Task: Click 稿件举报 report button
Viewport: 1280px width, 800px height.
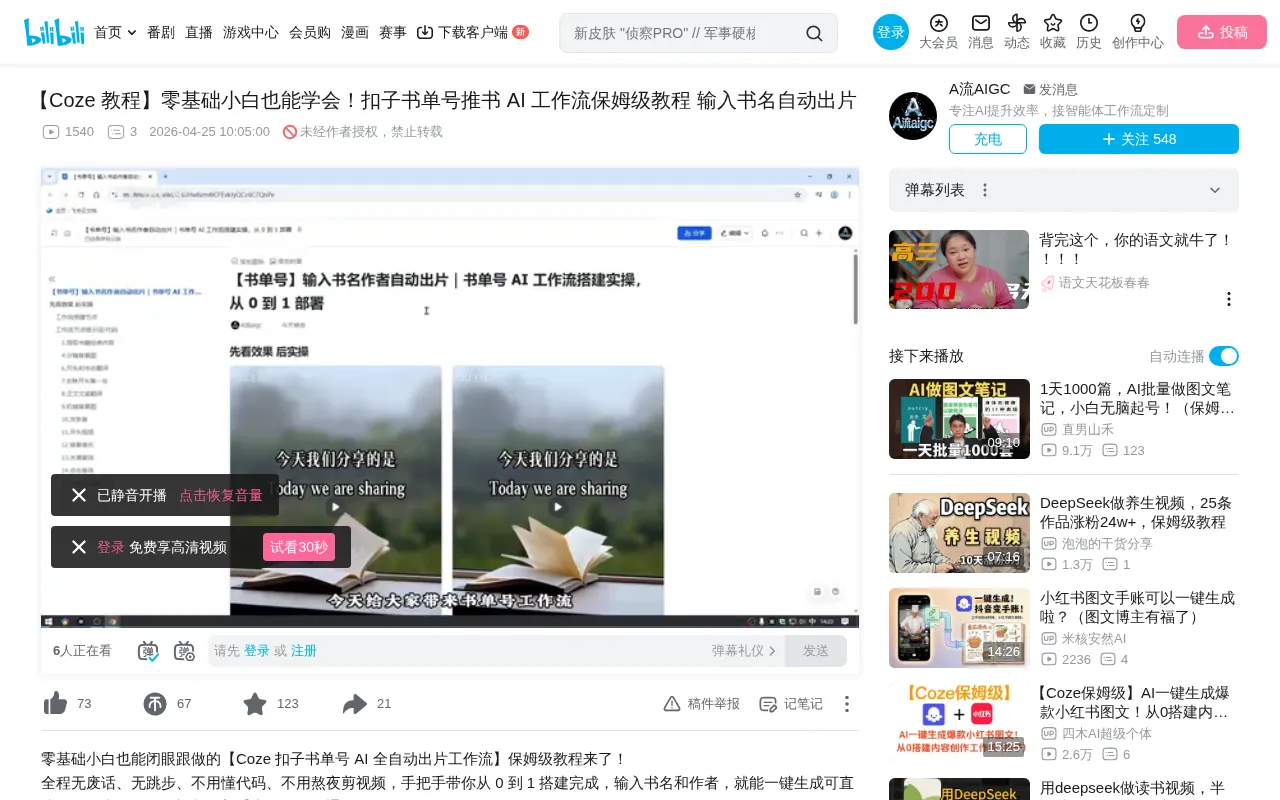Action: pos(702,704)
